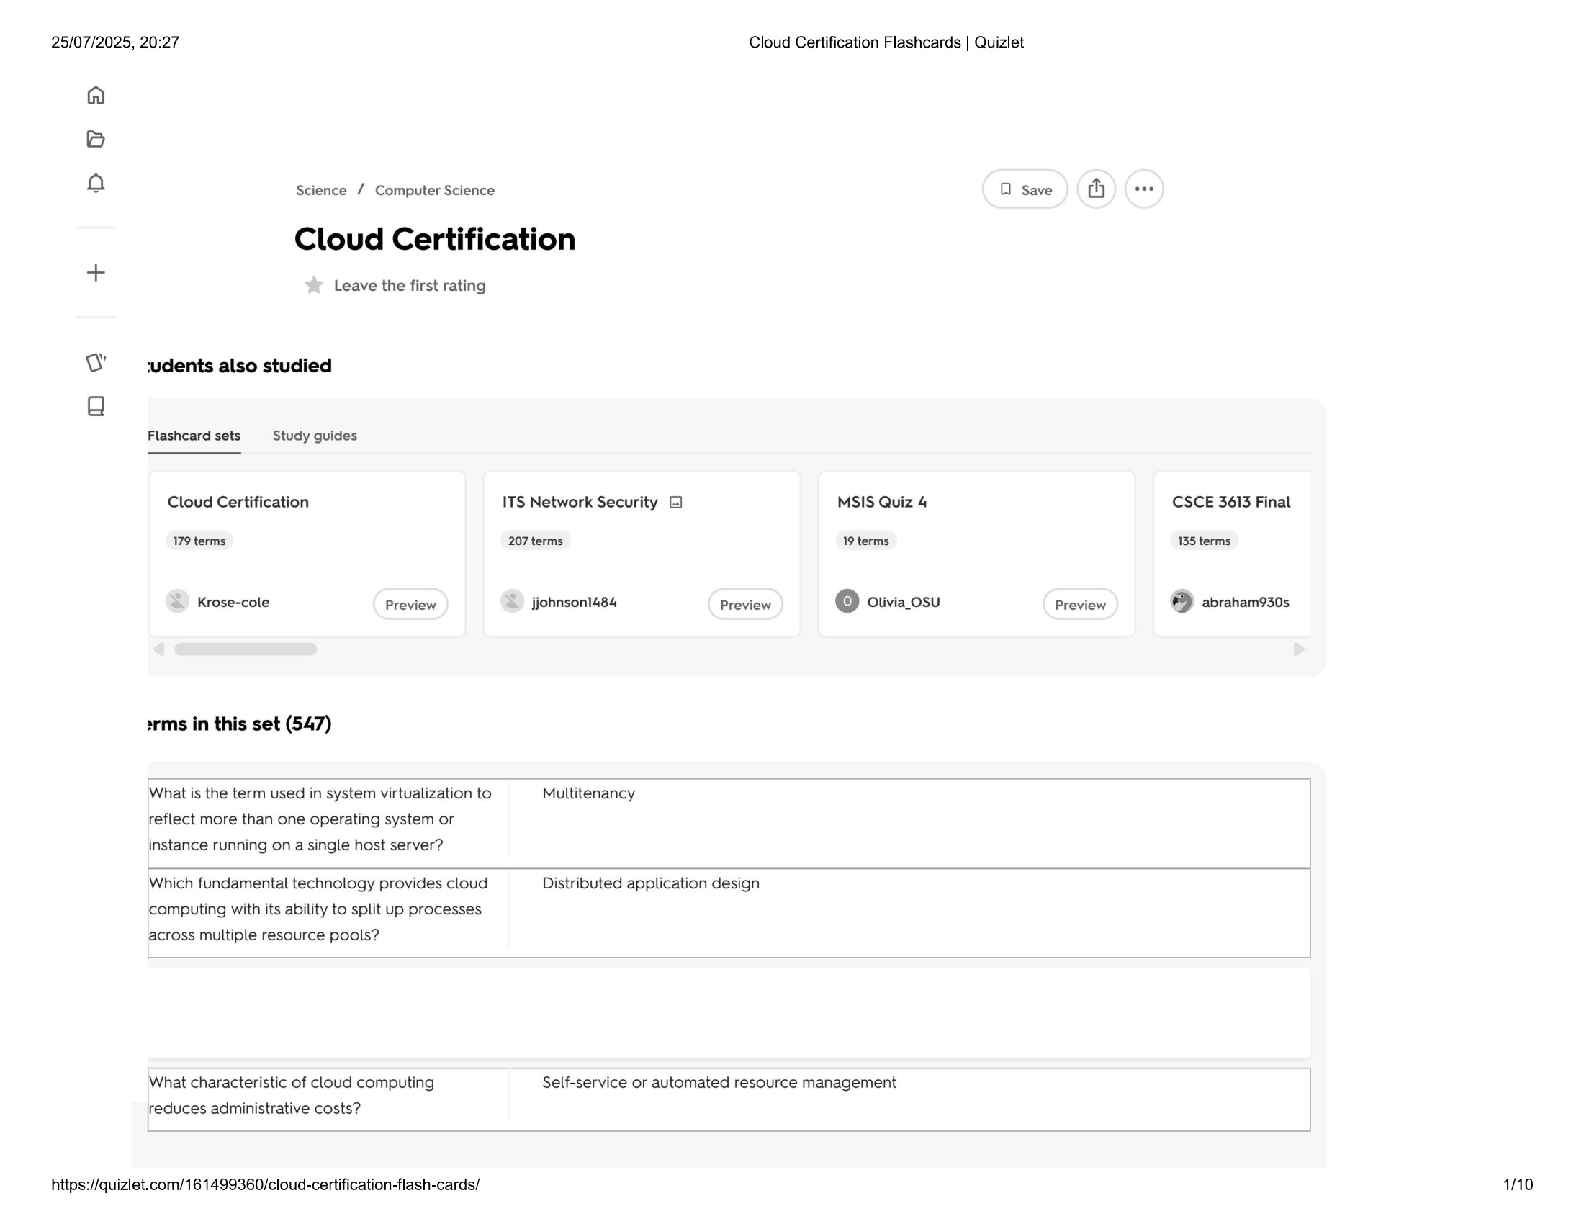
Task: Click the horizontal scrollbar thumb
Action: point(245,649)
